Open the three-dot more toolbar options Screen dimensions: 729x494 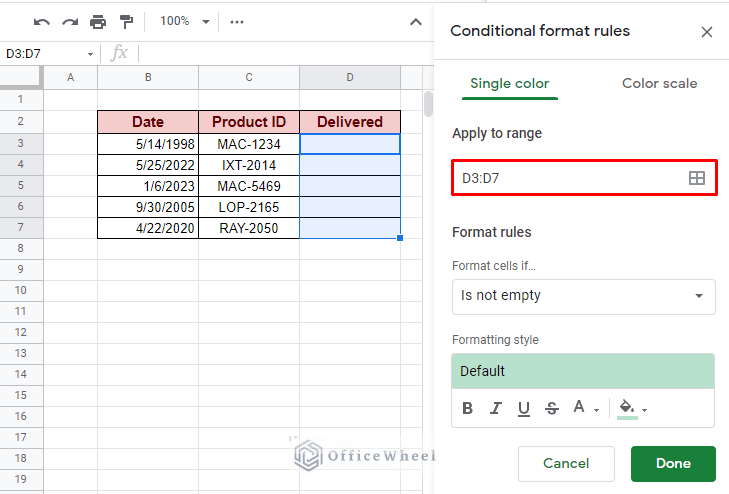click(237, 22)
